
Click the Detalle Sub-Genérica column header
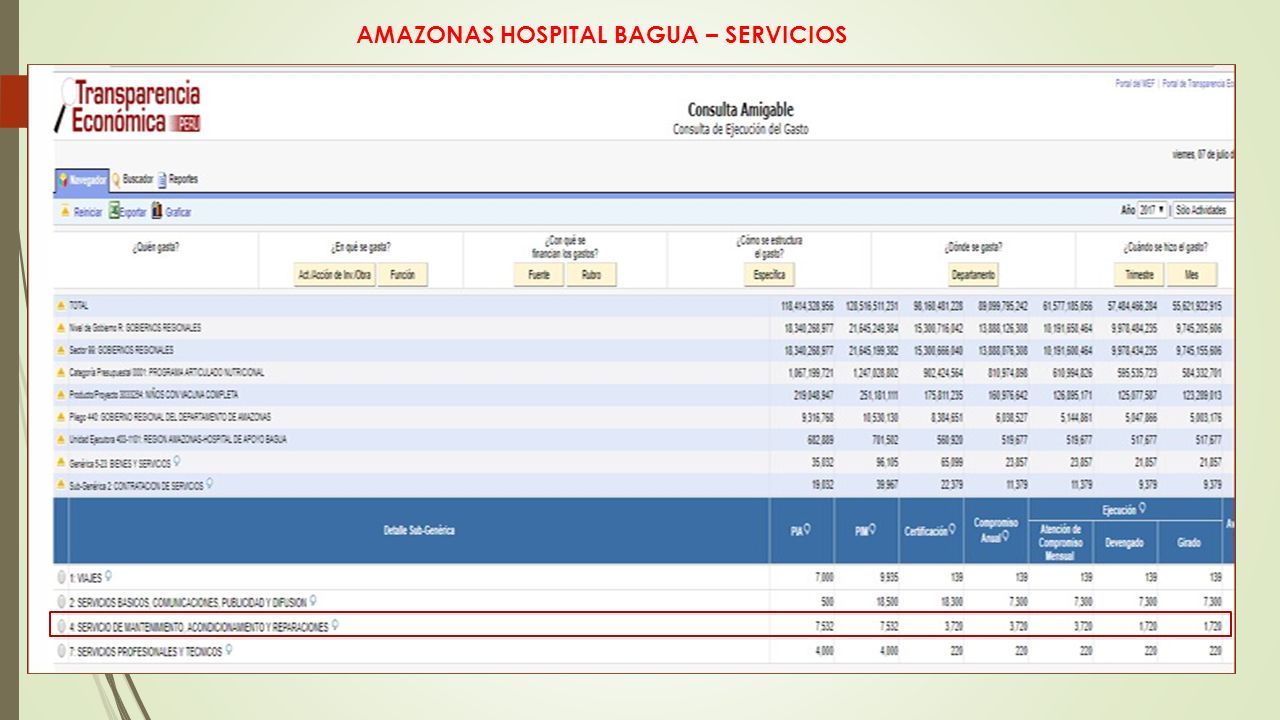click(x=419, y=531)
